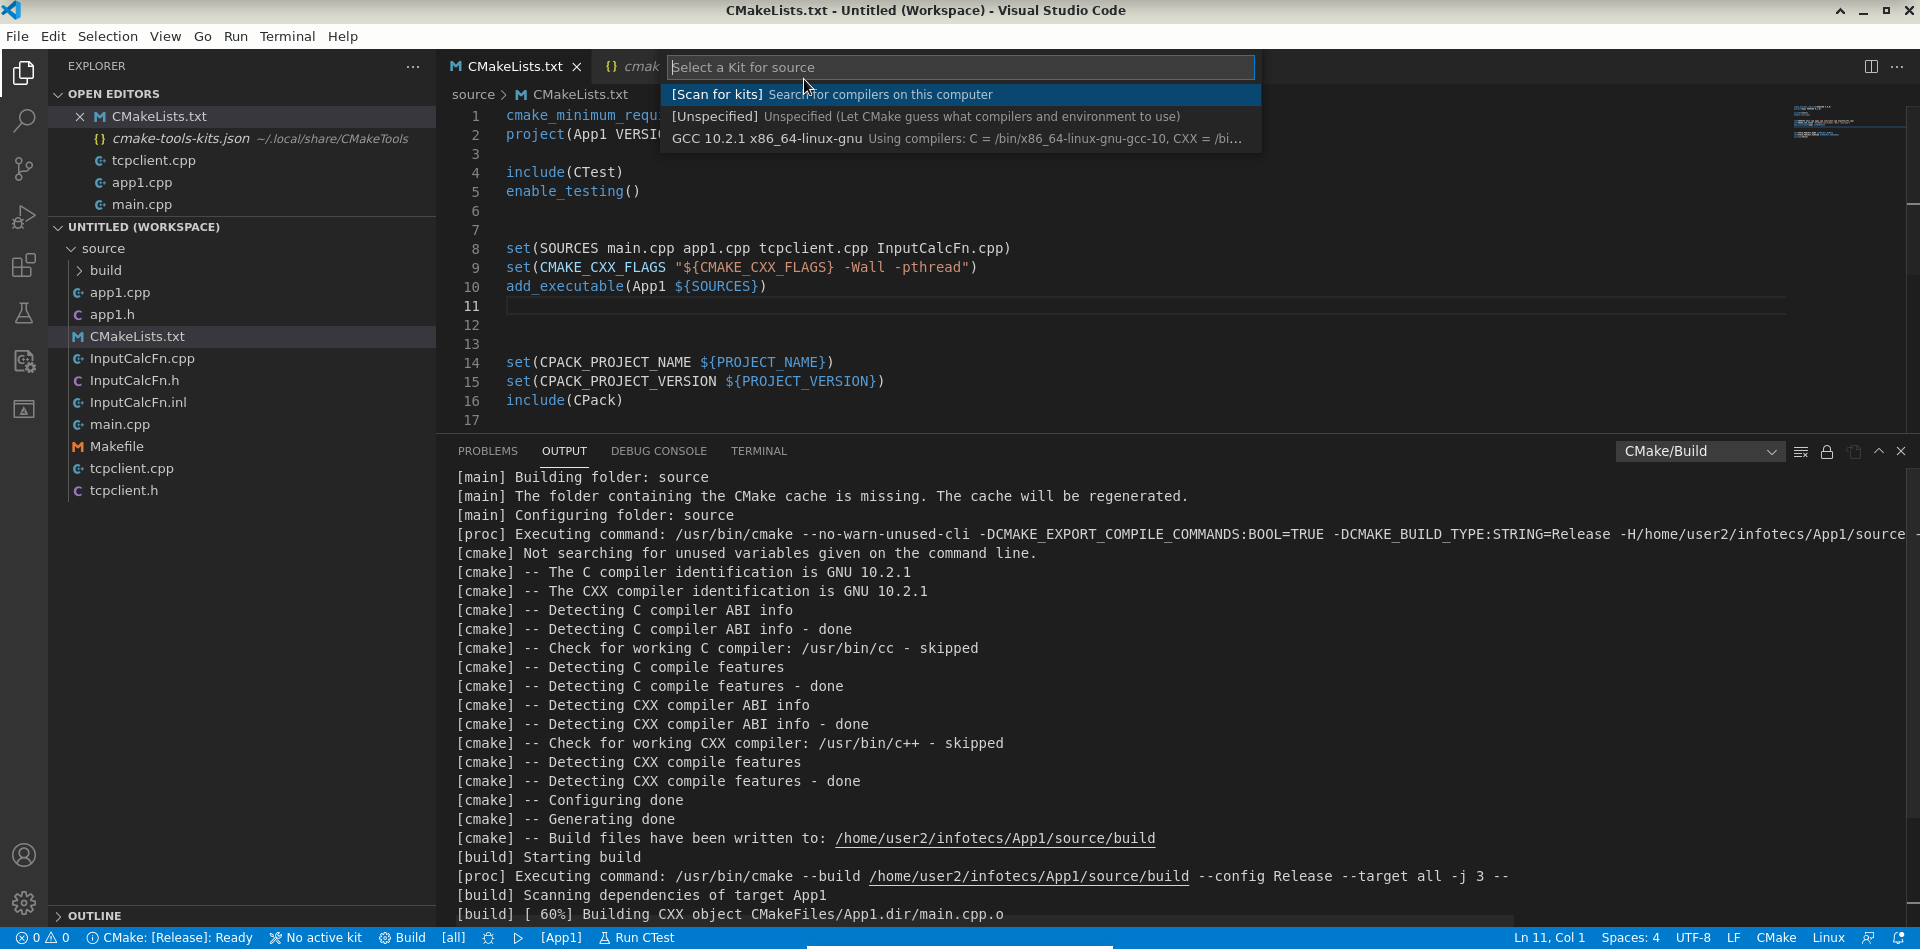The width and height of the screenshot is (1920, 949).
Task: Close the bottom panel
Action: [1901, 451]
